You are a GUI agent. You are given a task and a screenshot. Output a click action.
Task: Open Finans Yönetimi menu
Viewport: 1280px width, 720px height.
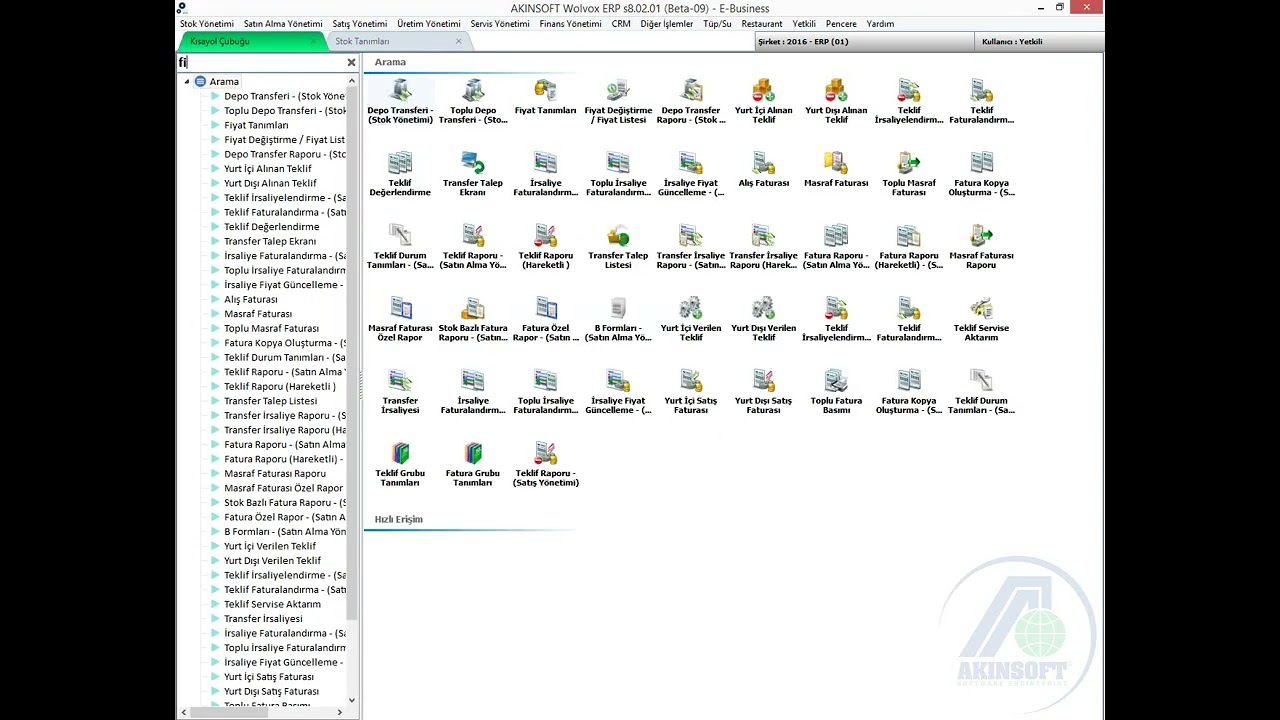[570, 24]
